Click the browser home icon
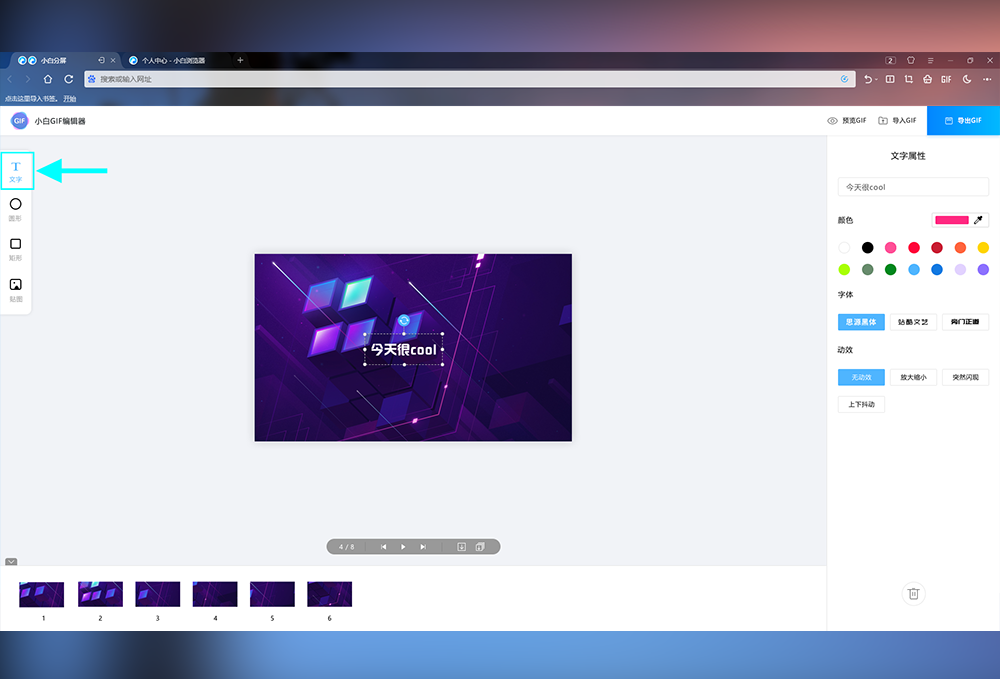This screenshot has width=1000, height=679. pos(48,79)
